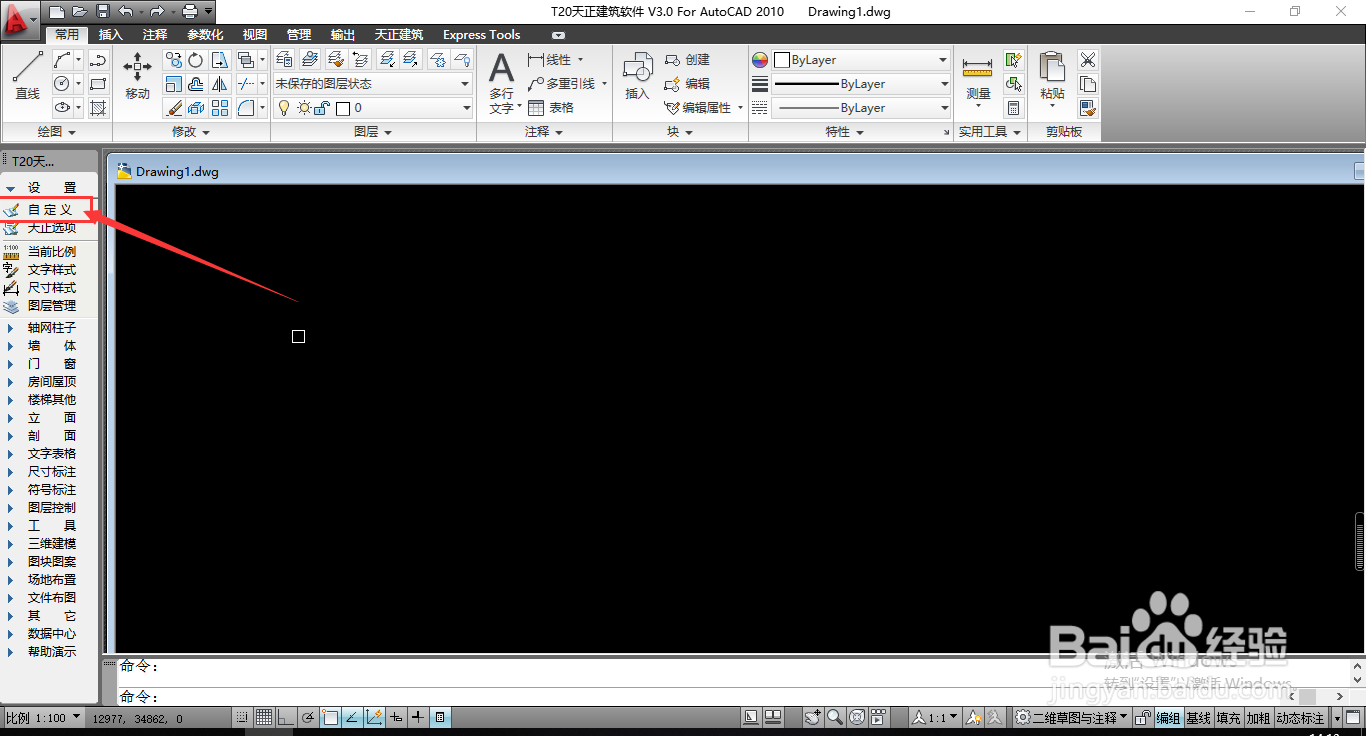Click the mirror tool in 修改 panel
Image resolution: width=1366 pixels, height=736 pixels.
click(220, 84)
